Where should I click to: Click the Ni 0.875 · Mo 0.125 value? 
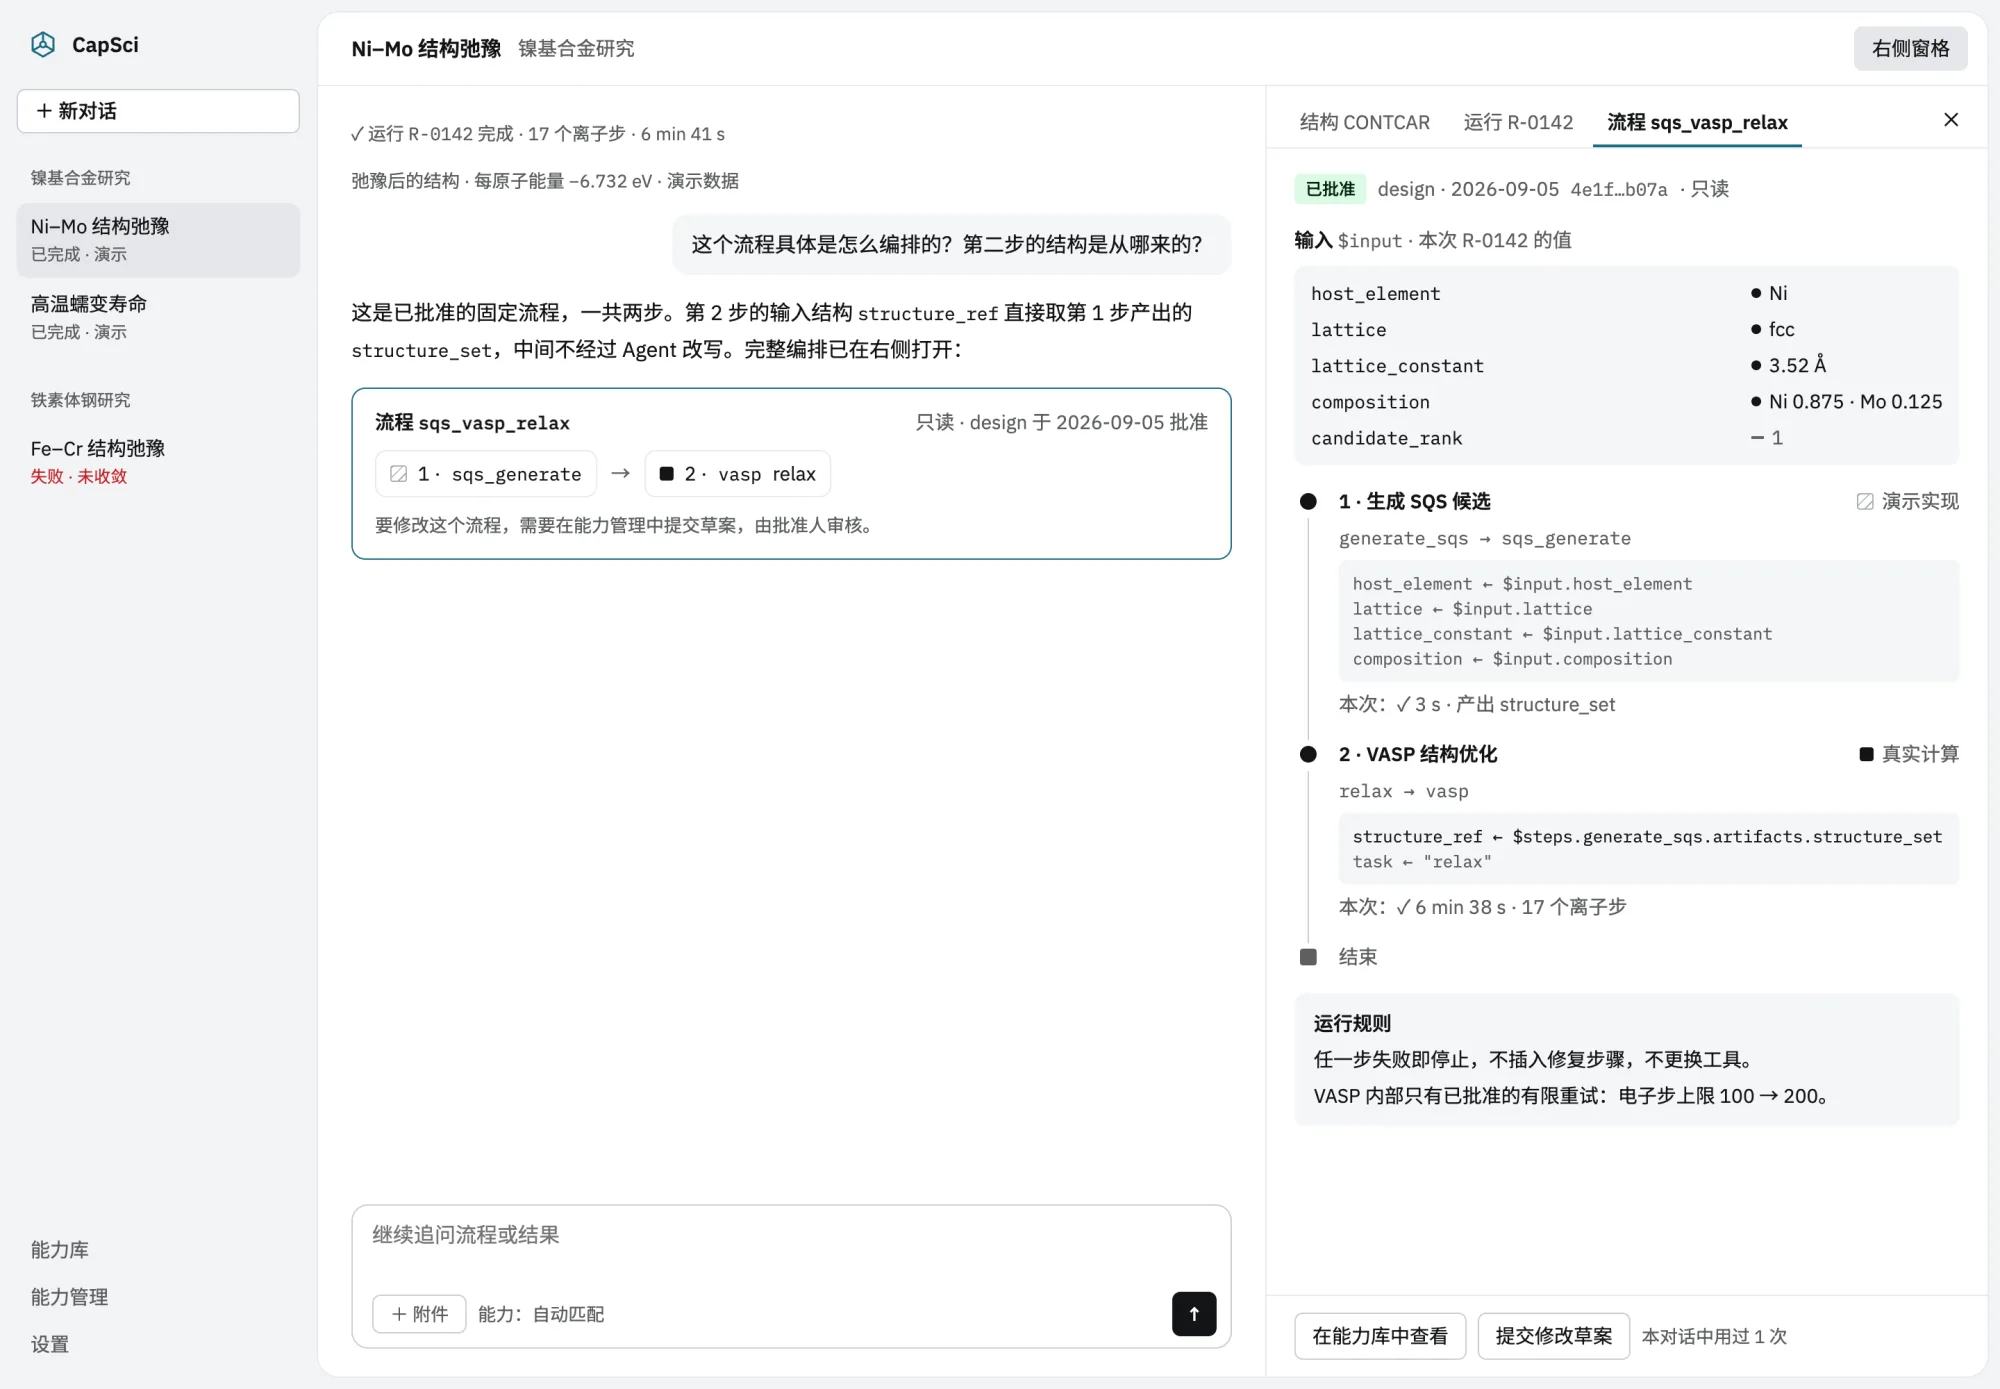click(1855, 402)
